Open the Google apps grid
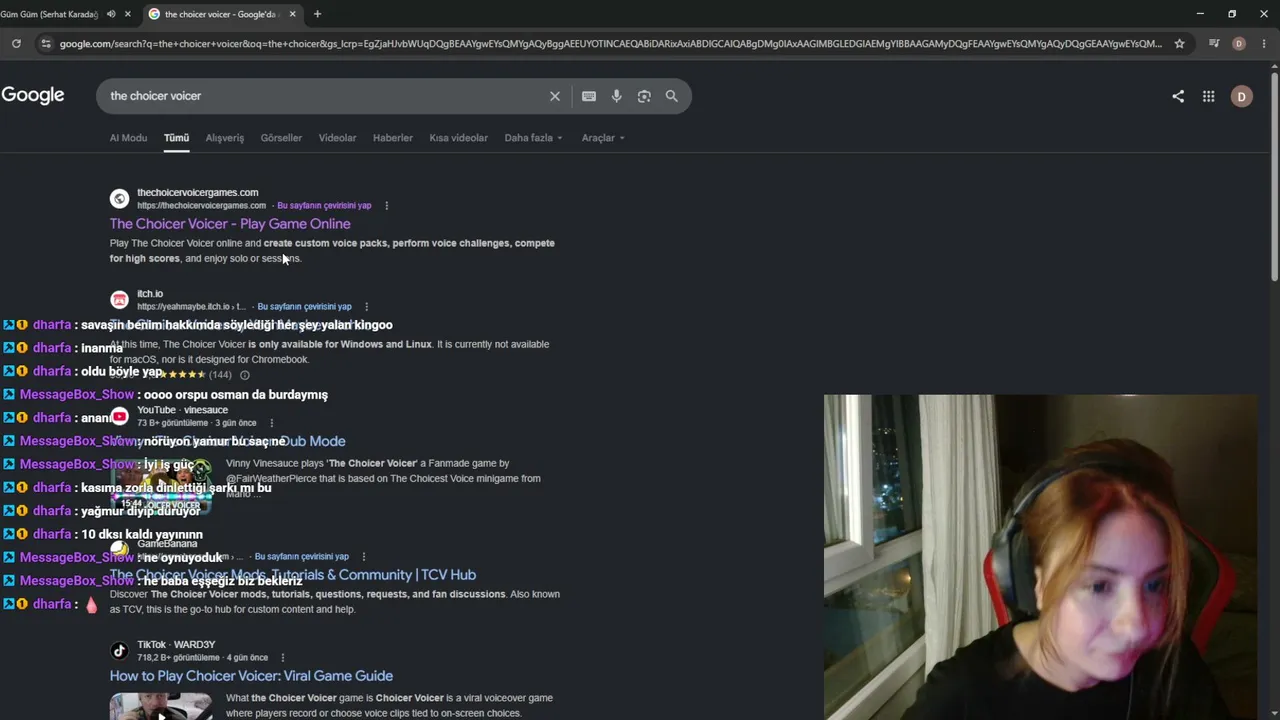The image size is (1280, 720). [x=1209, y=96]
